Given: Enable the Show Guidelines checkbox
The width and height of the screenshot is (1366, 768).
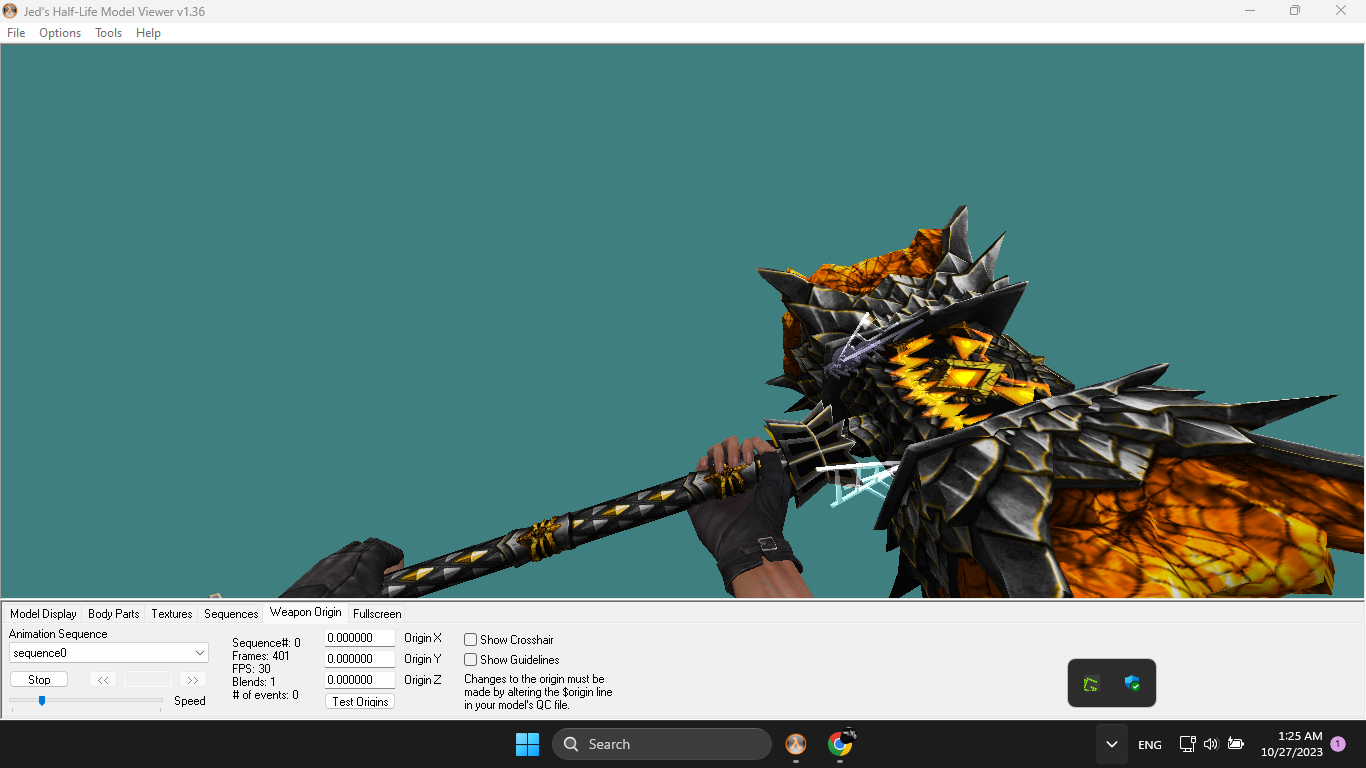Looking at the screenshot, I should [x=471, y=660].
